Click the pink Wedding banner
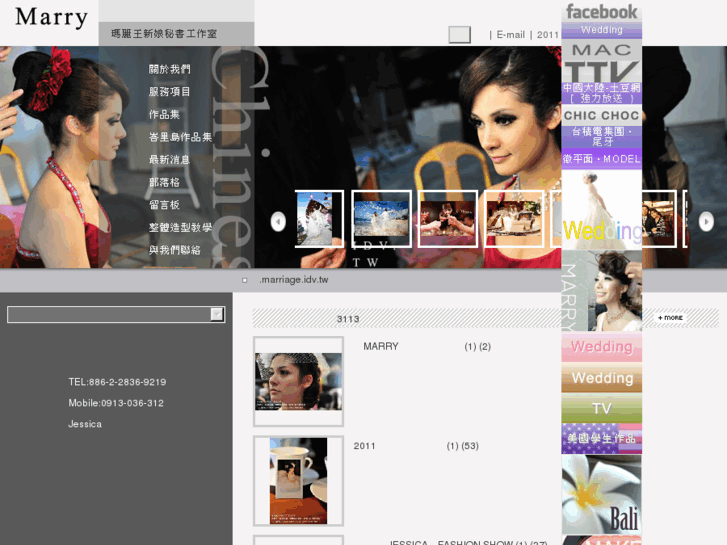This screenshot has height=545, width=727. (601, 347)
